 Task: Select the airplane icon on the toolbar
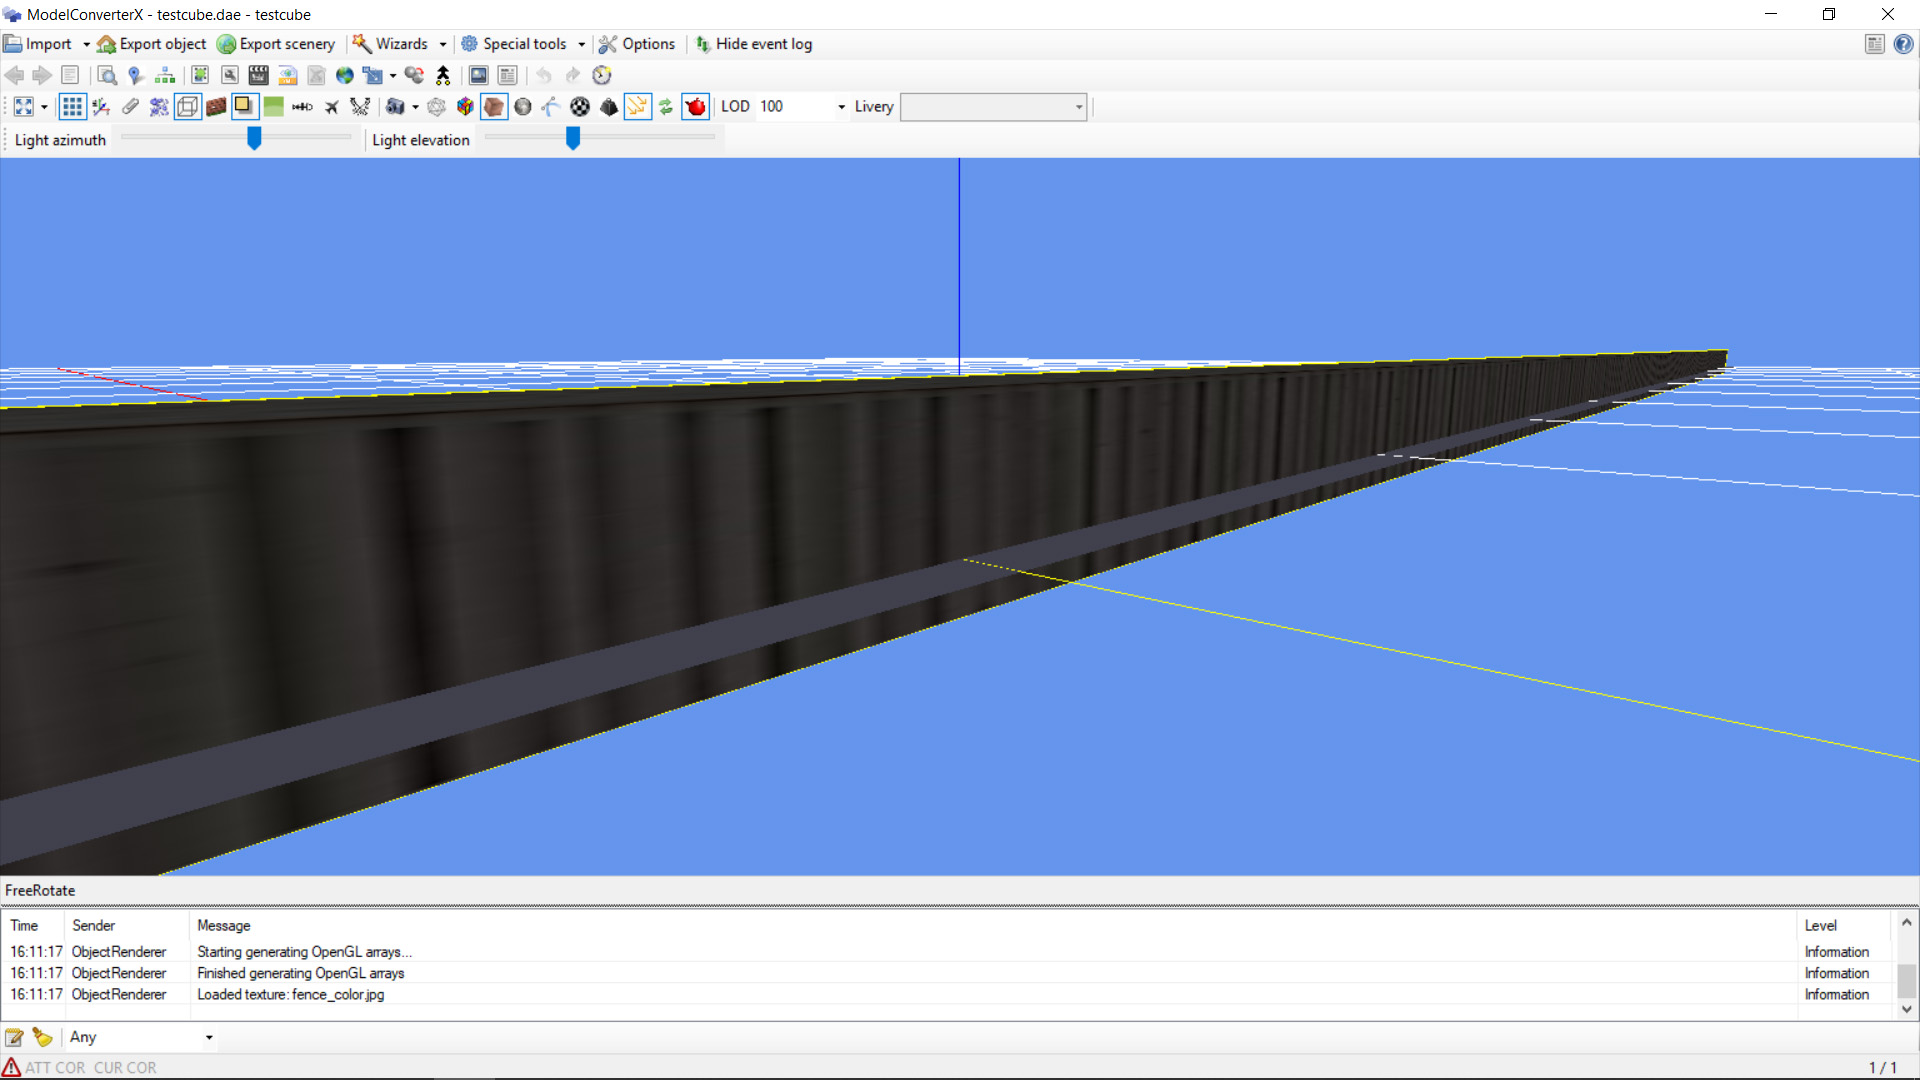click(x=332, y=106)
